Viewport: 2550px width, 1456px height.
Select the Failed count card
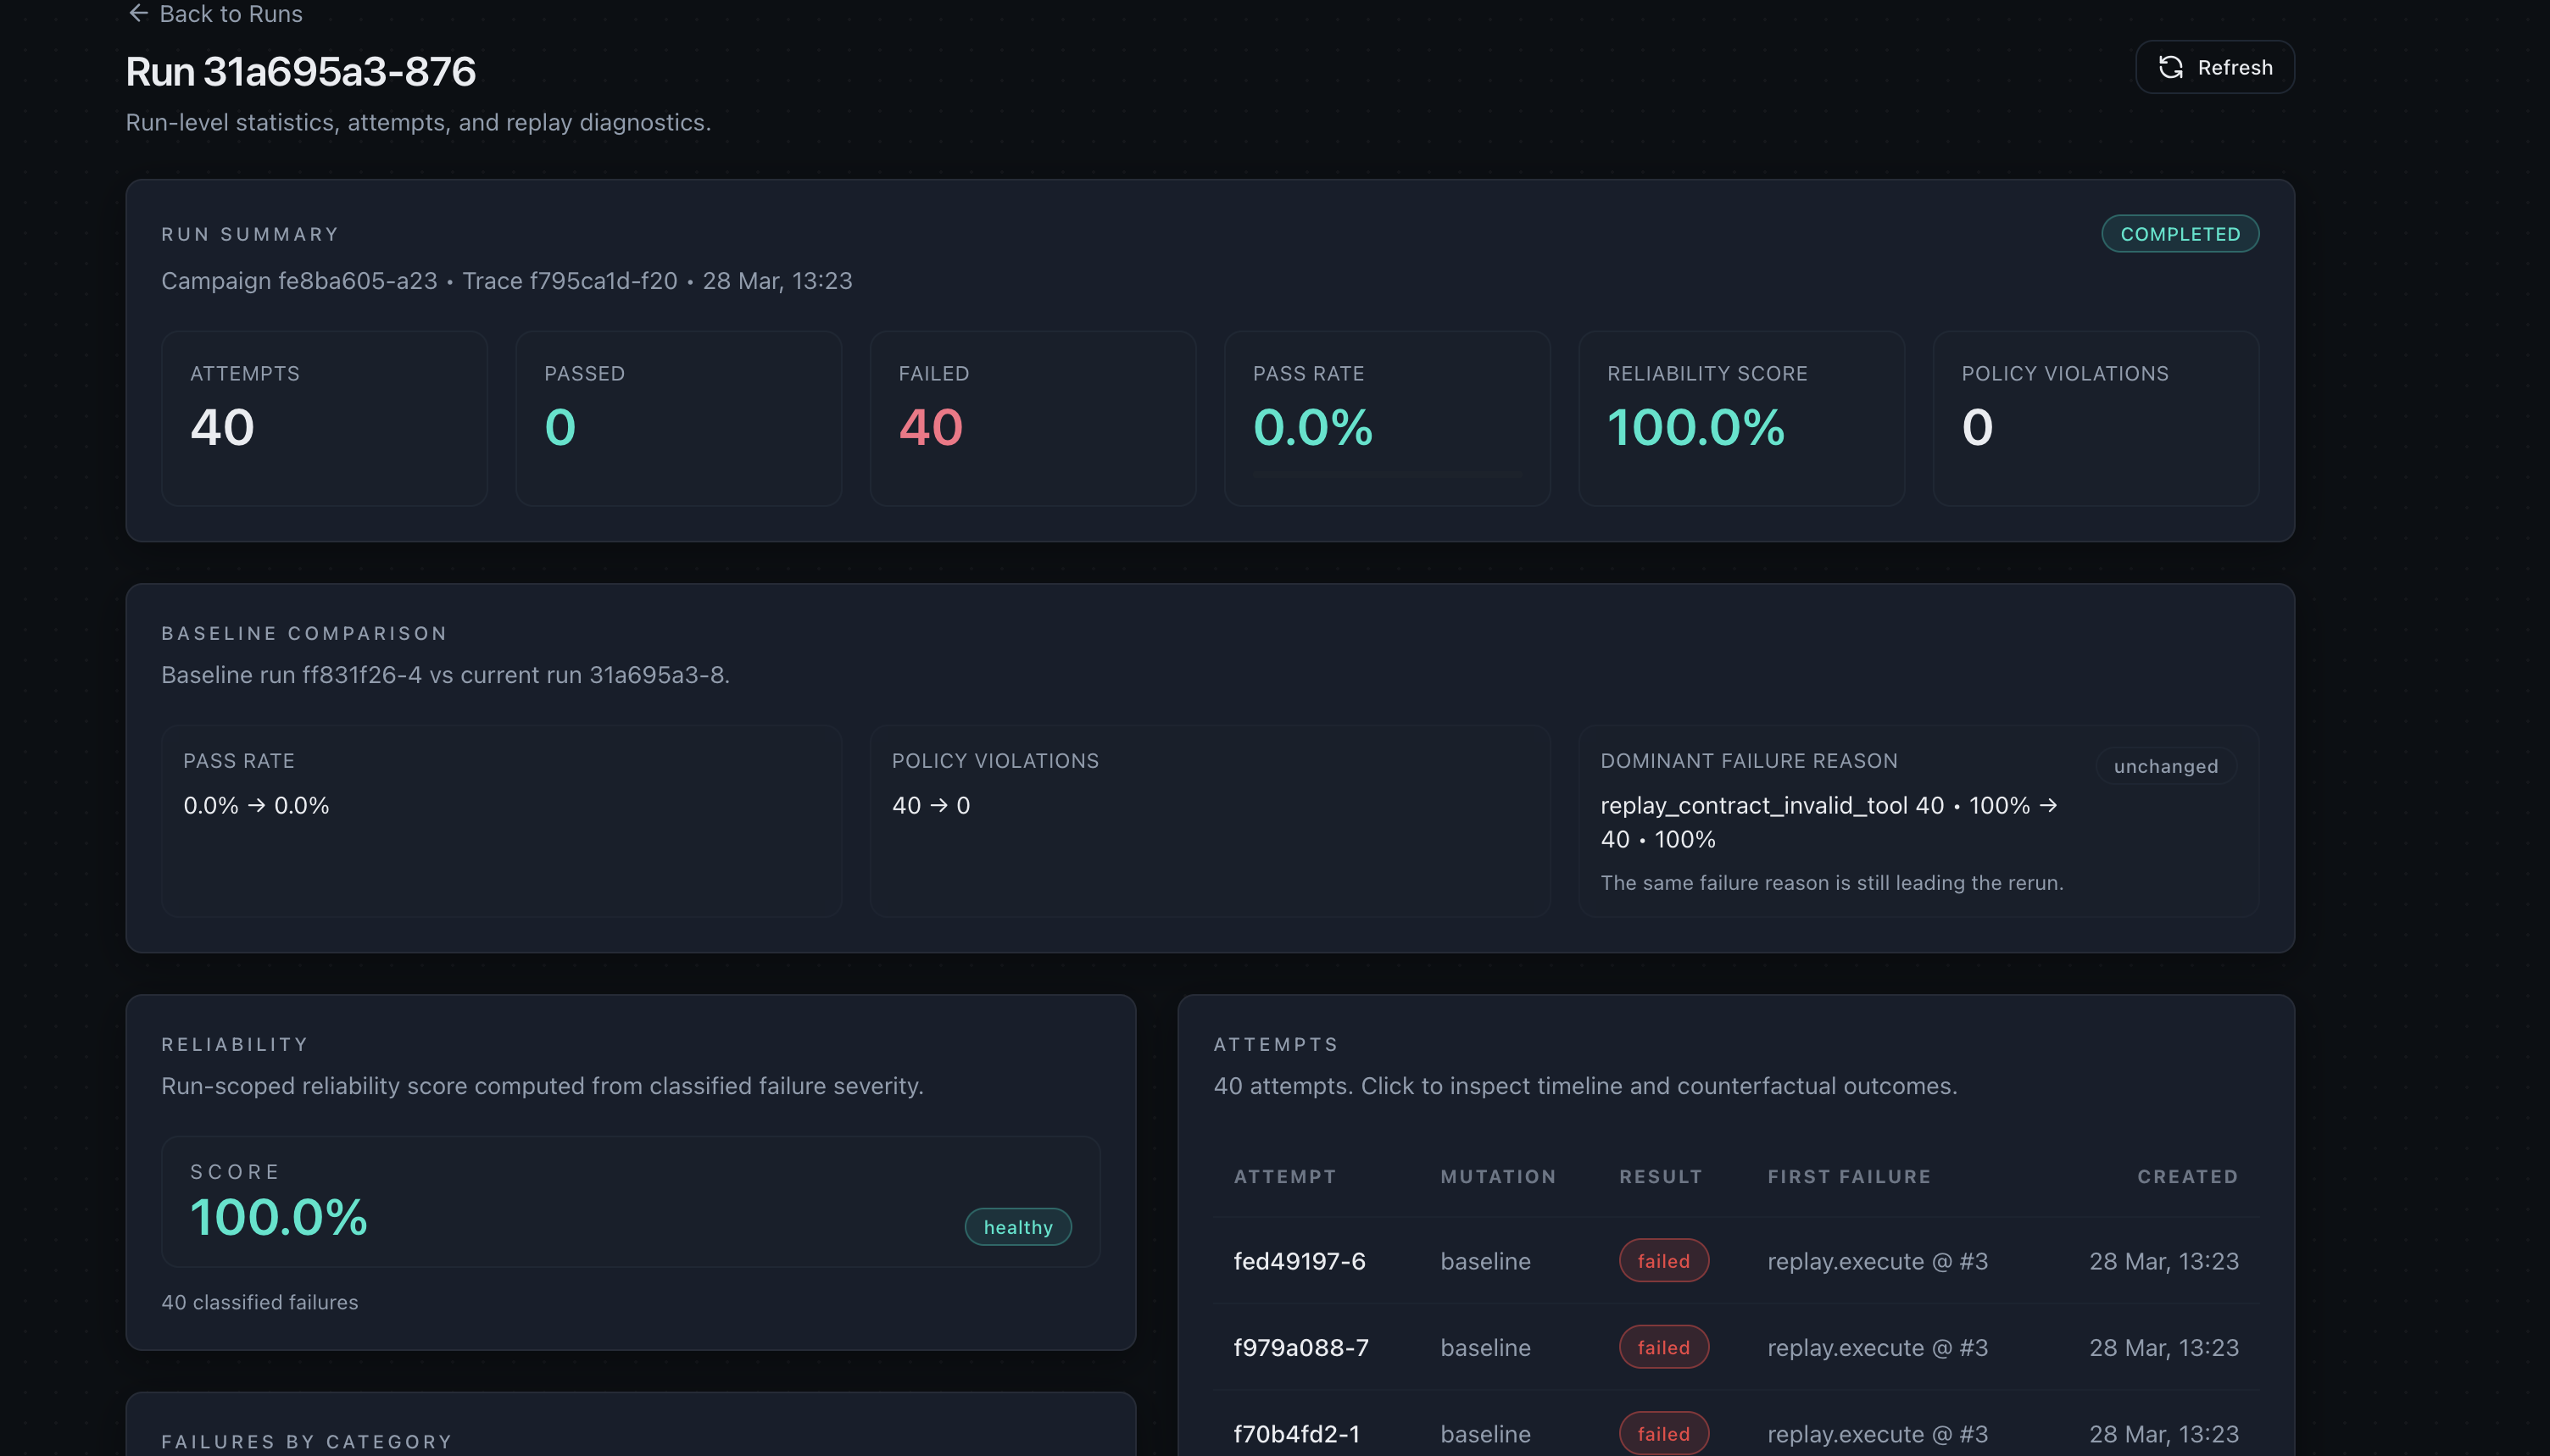pos(1032,418)
